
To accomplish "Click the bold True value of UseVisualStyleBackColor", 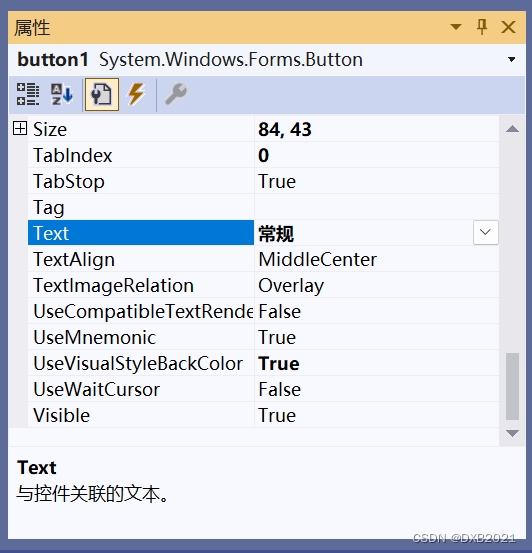I will (279, 364).
